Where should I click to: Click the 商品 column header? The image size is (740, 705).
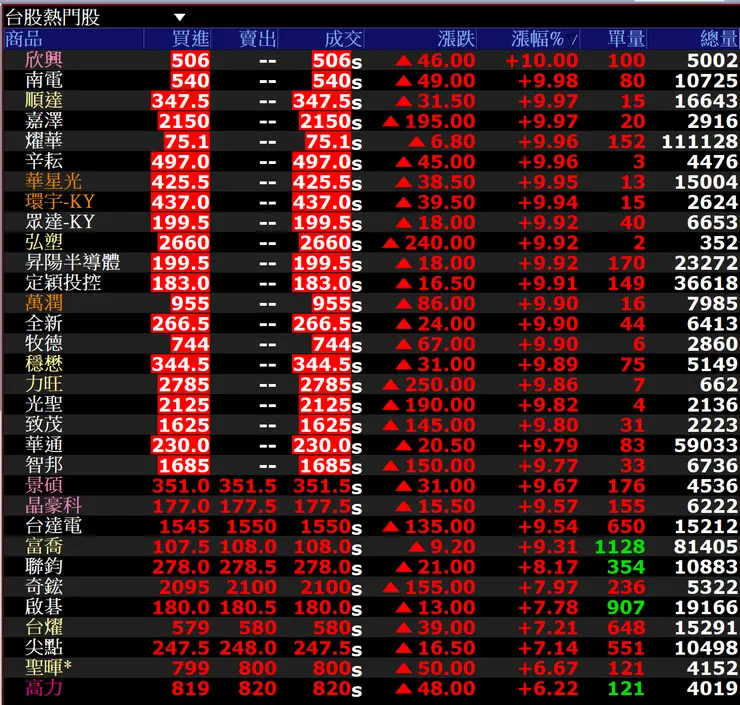coord(24,39)
